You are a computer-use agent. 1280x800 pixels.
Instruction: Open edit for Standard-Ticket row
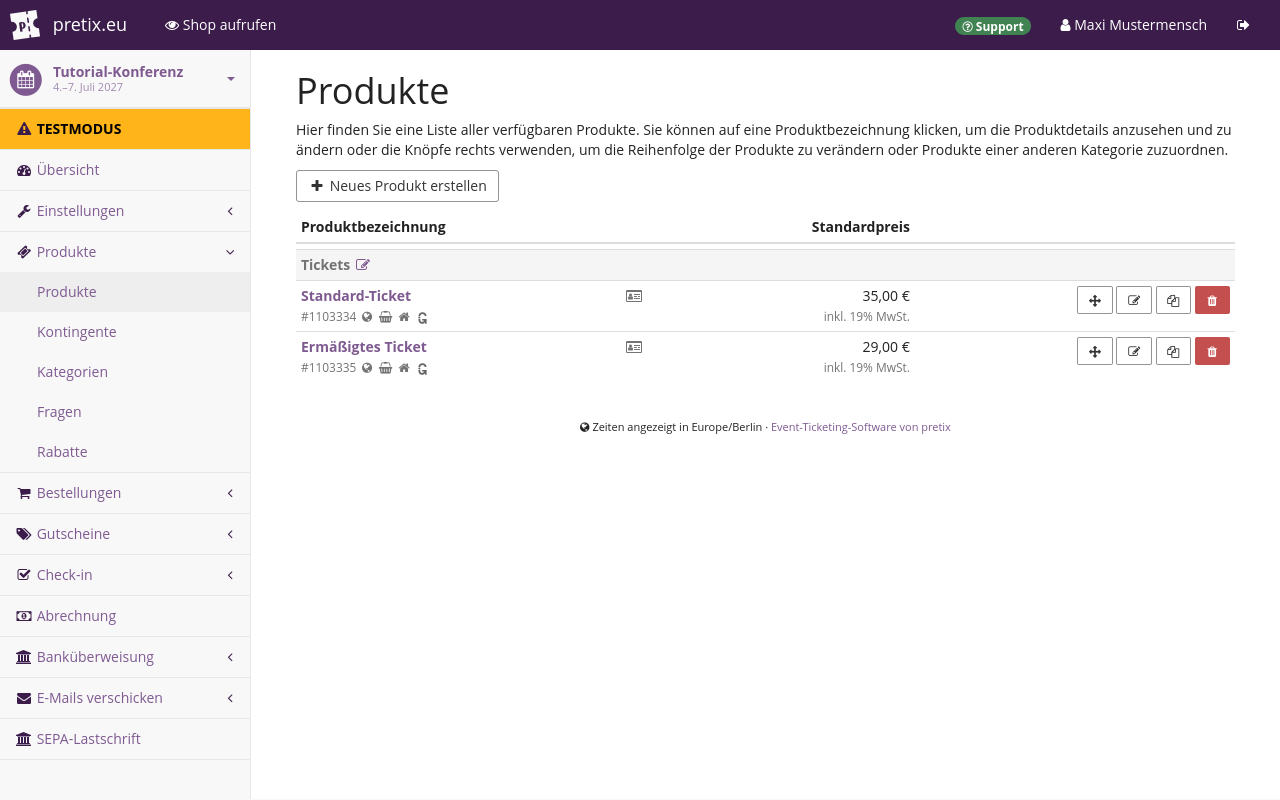(1134, 300)
